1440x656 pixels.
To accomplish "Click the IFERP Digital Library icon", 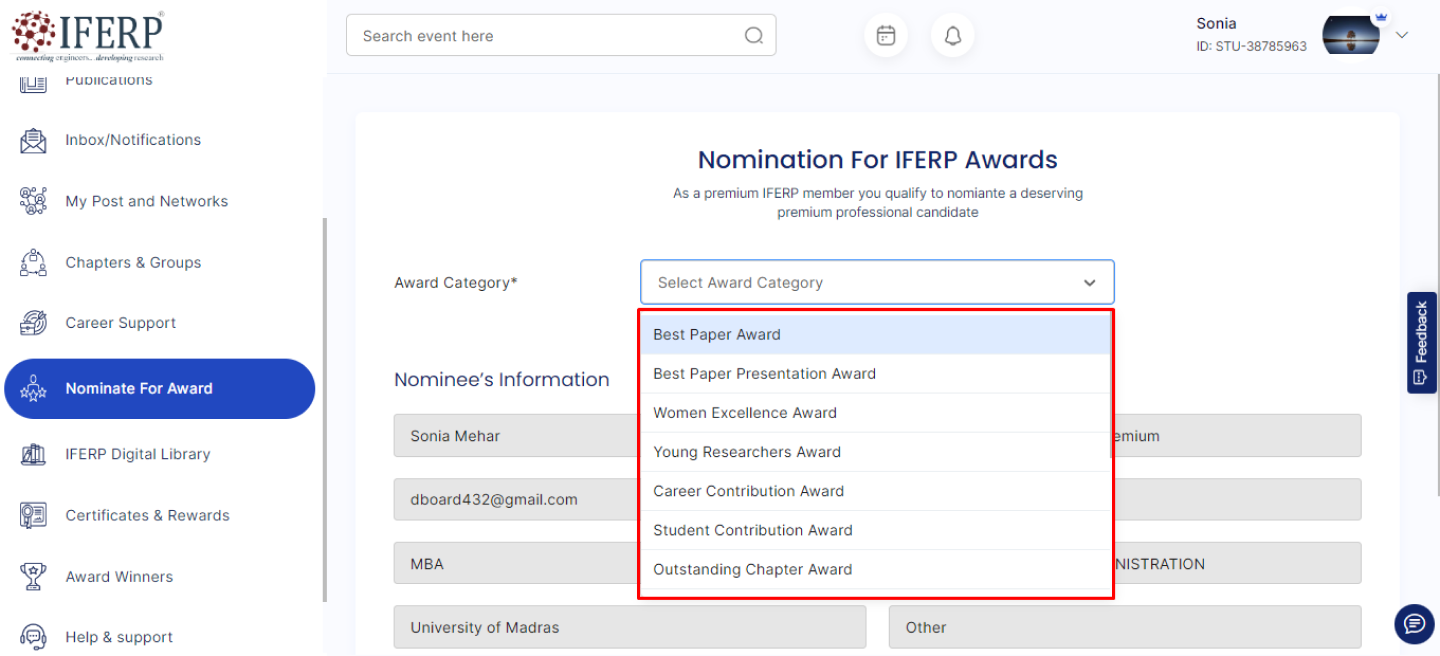I will pyautogui.click(x=33, y=454).
